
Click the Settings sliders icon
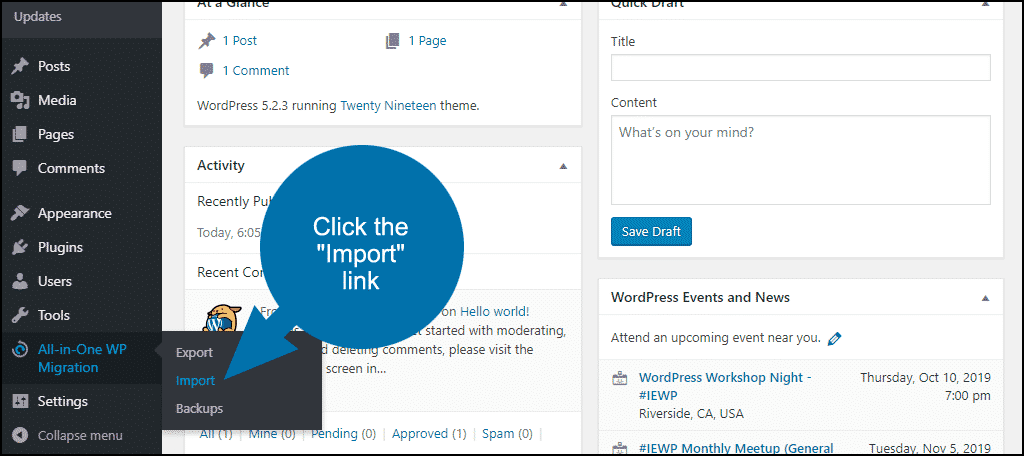click(20, 401)
